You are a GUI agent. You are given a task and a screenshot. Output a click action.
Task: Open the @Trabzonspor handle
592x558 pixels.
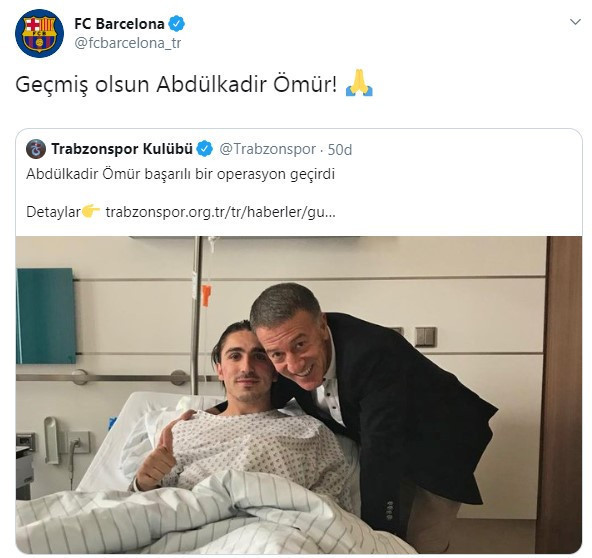[x=267, y=149]
